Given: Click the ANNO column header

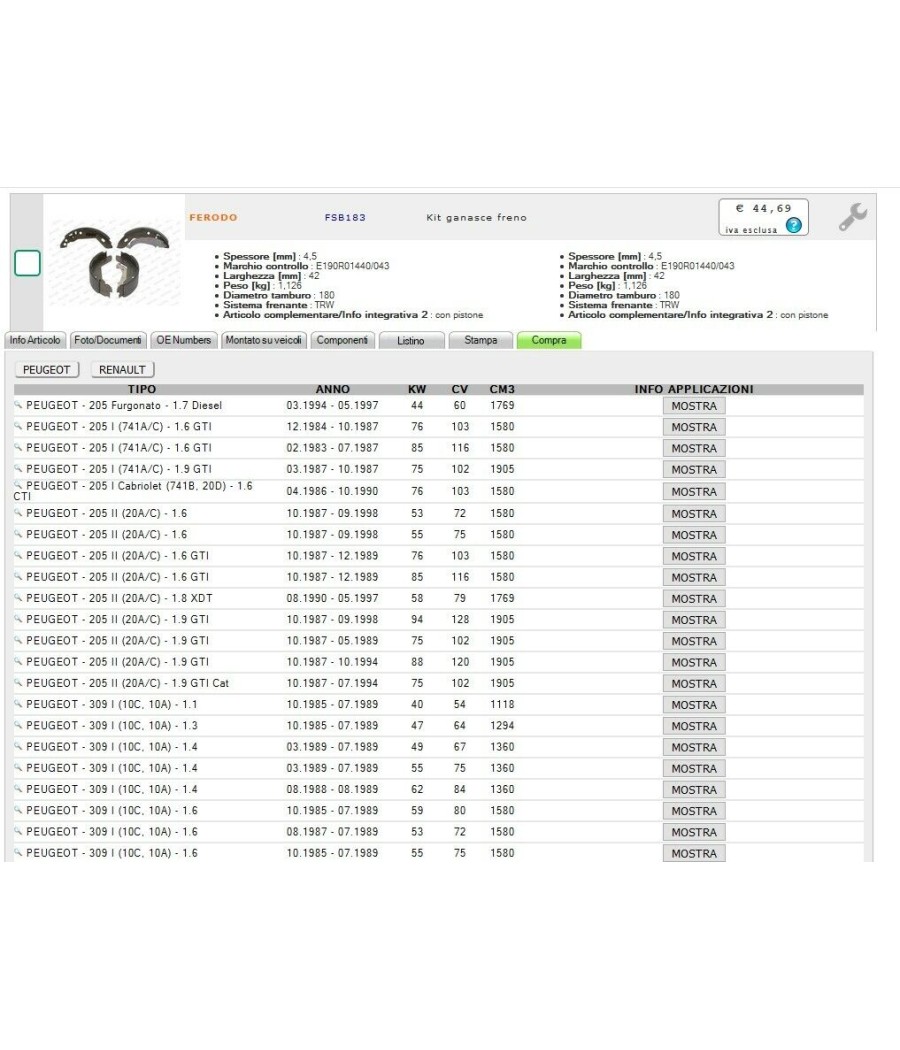Looking at the screenshot, I should (x=333, y=389).
